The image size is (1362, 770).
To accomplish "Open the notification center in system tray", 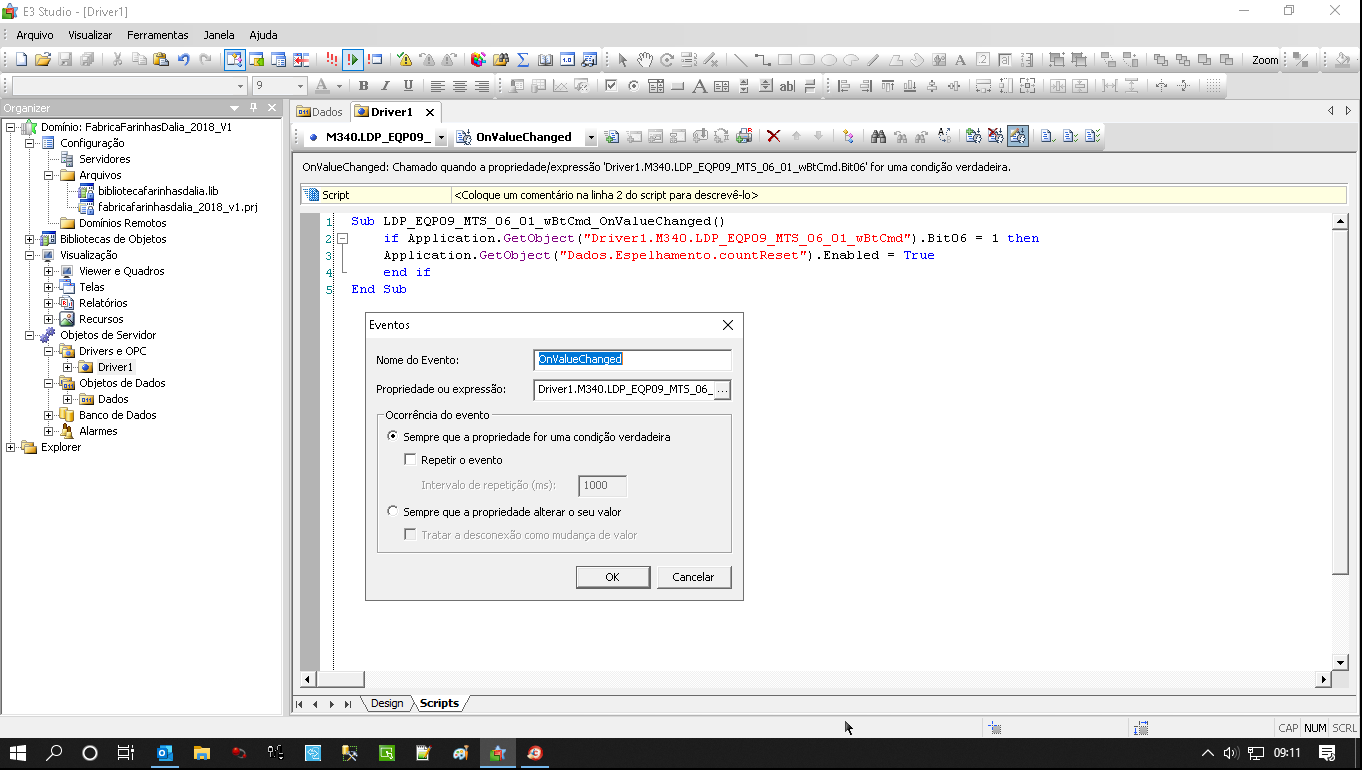I will click(x=1327, y=753).
